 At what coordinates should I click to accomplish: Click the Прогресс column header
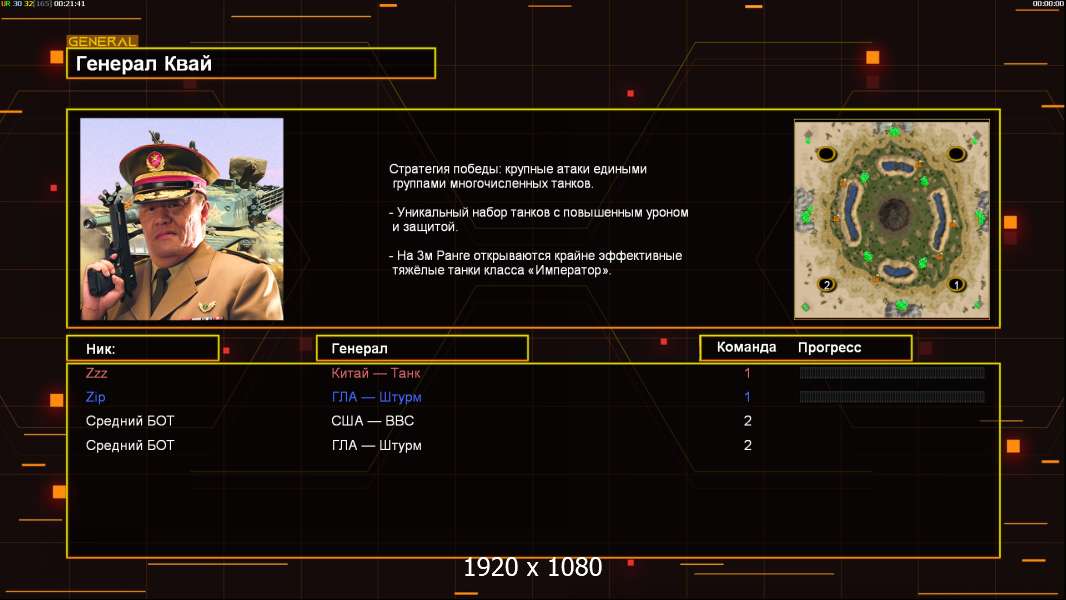(829, 347)
